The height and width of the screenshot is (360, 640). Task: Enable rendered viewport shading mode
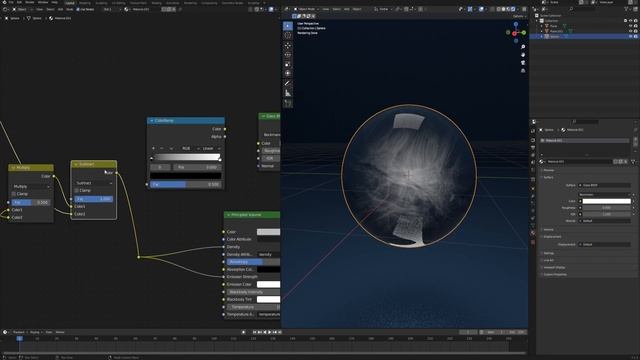(513, 9)
